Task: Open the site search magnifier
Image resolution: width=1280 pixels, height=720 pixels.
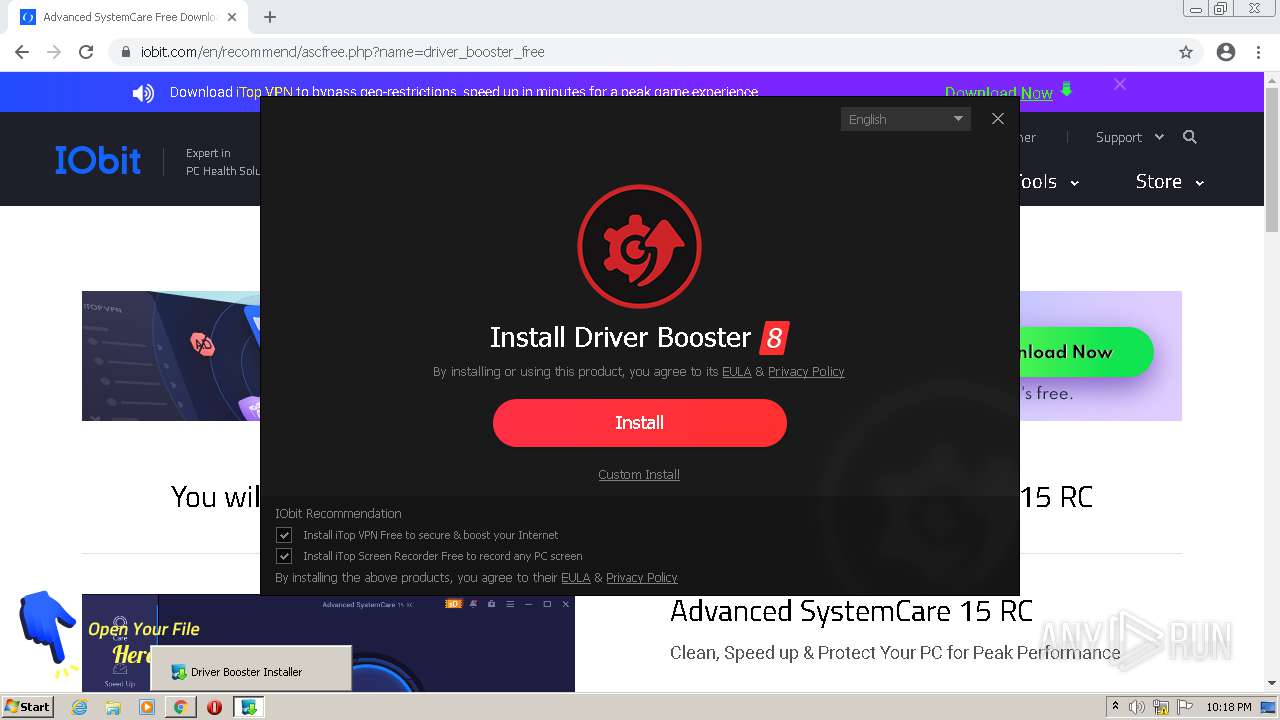Action: [x=1190, y=137]
